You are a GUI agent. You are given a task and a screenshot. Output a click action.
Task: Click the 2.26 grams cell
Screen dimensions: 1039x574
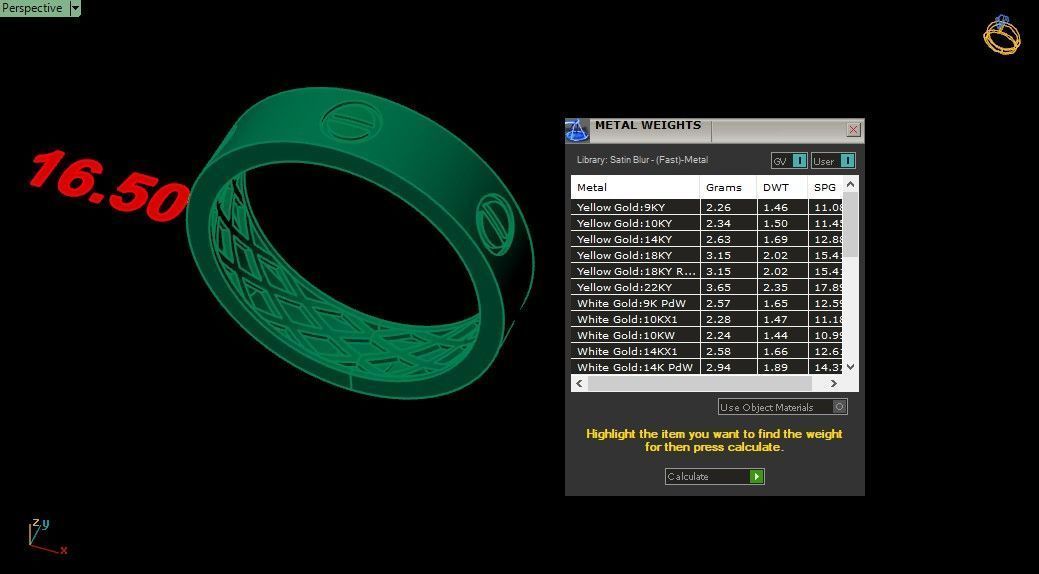pos(728,207)
